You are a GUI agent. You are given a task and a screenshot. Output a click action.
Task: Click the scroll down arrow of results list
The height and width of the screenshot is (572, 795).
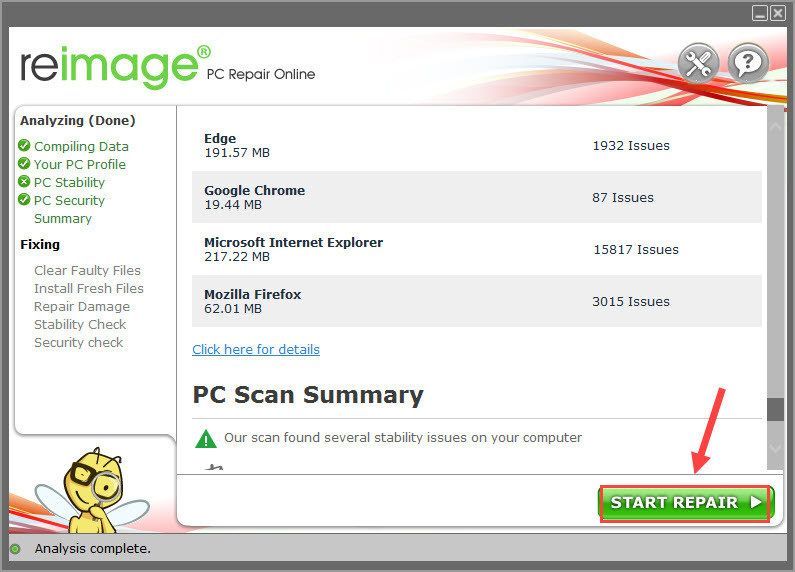click(775, 448)
